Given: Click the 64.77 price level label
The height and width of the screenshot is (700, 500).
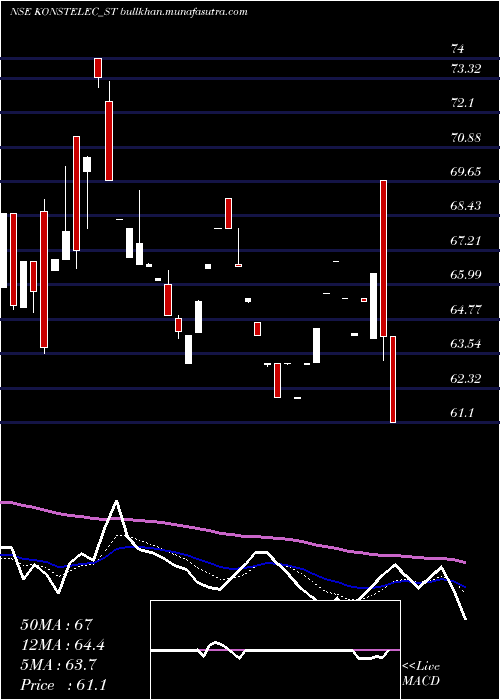Looking at the screenshot, I should click(466, 309).
